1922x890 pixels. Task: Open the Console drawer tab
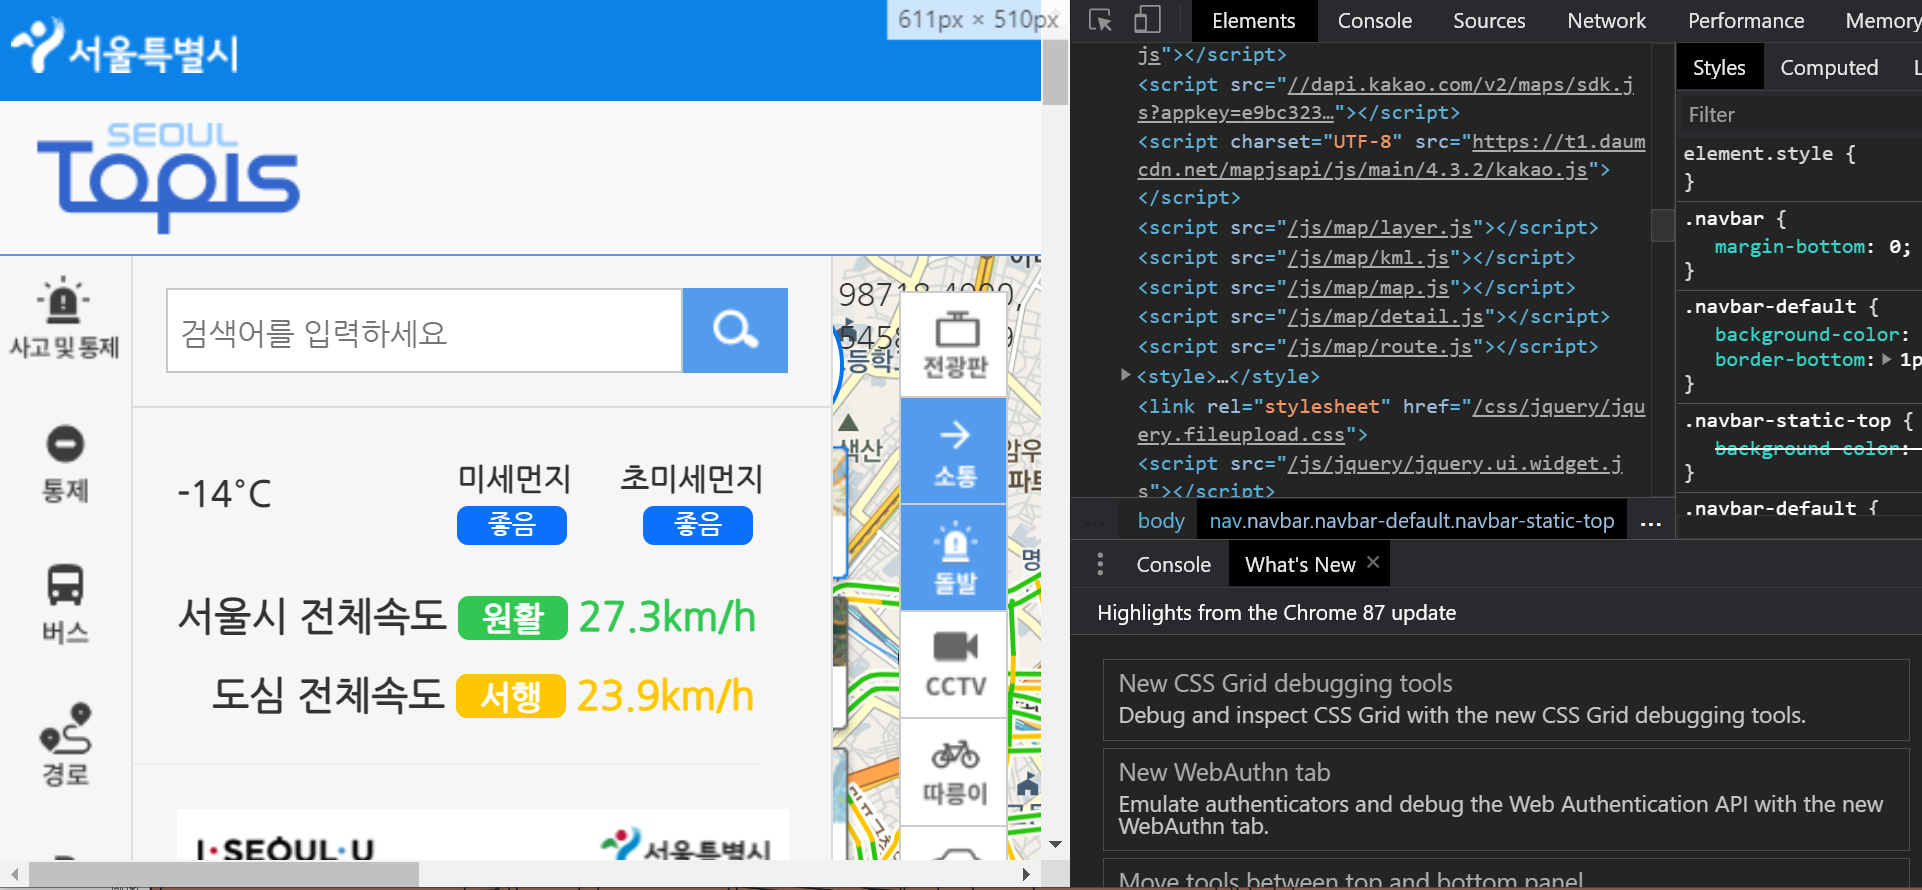click(1173, 564)
